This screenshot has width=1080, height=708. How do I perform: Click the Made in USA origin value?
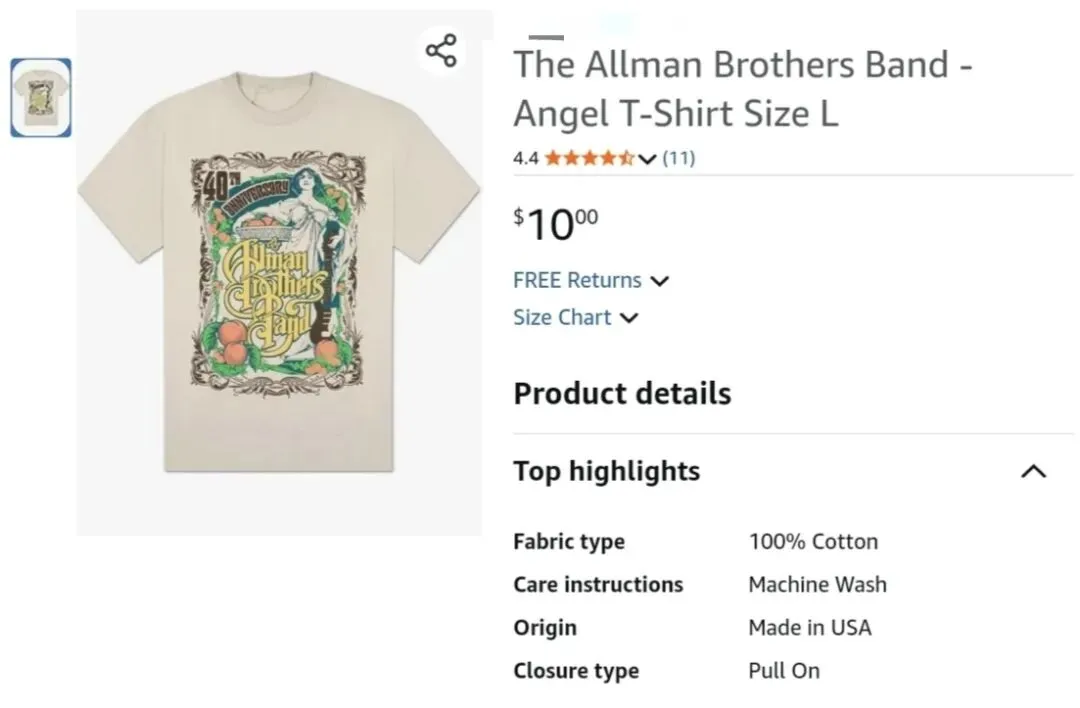pos(810,627)
